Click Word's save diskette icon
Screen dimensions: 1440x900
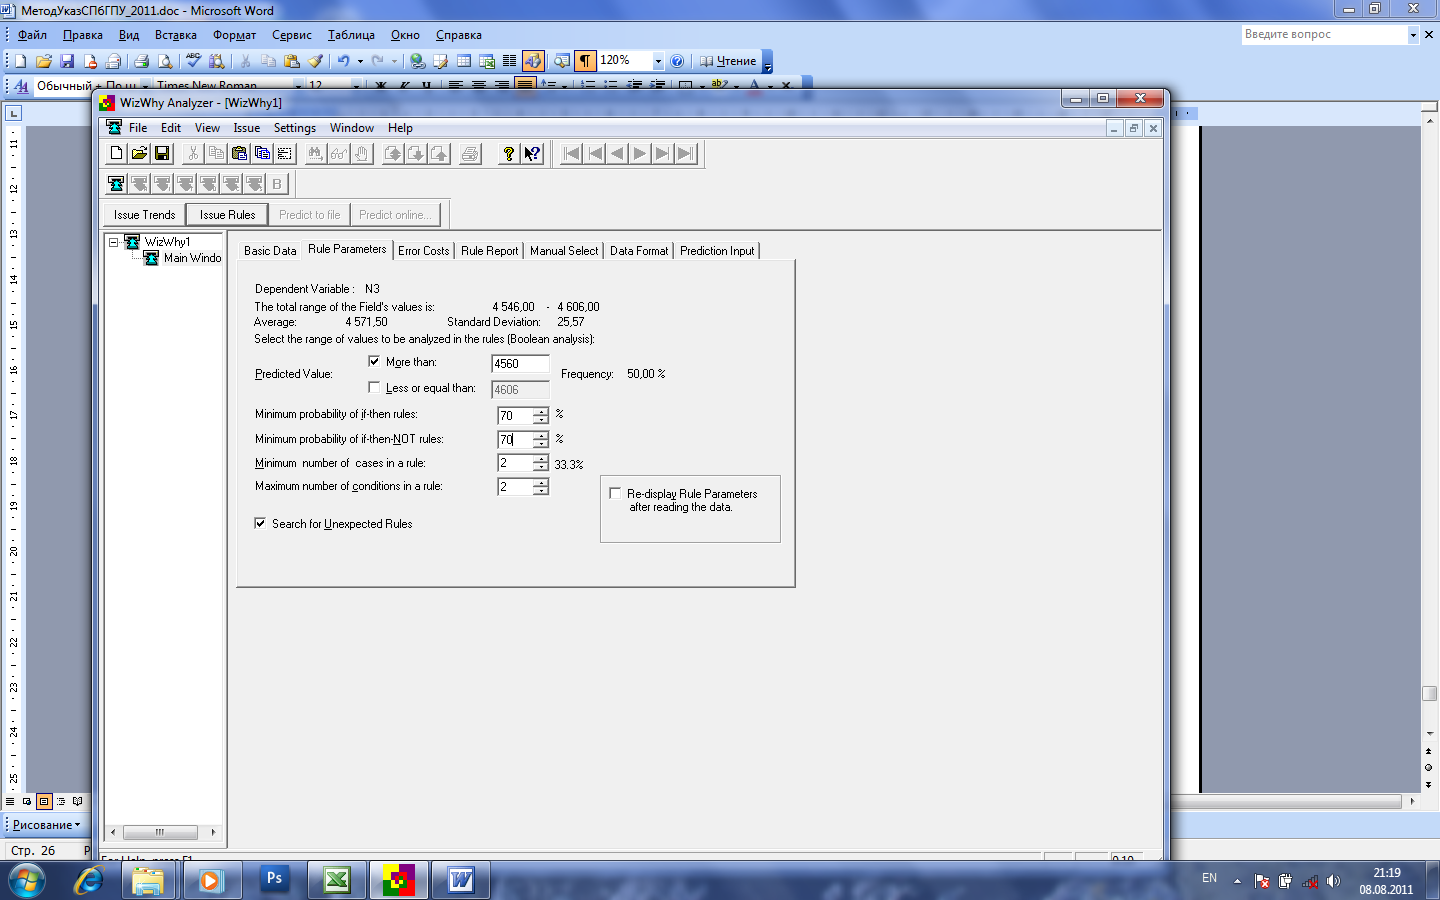click(67, 61)
